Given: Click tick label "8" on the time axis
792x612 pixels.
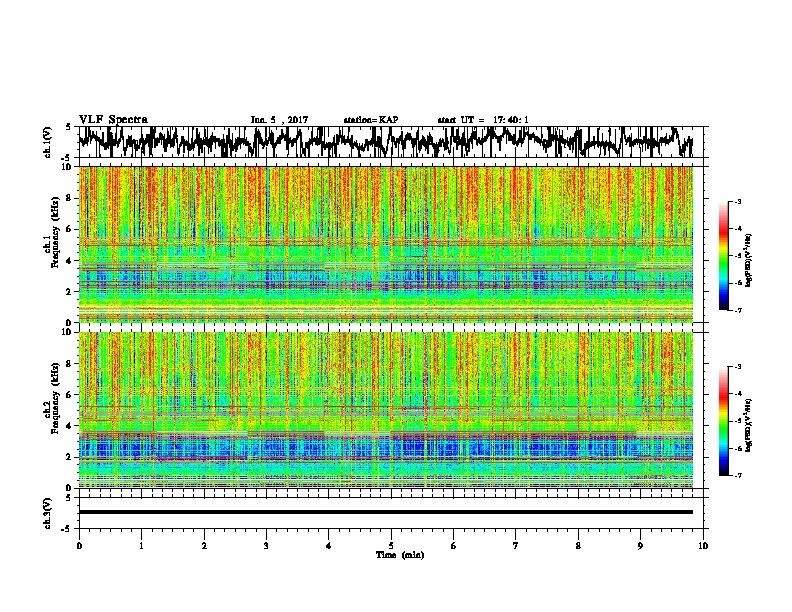Looking at the screenshot, I should coord(578,546).
